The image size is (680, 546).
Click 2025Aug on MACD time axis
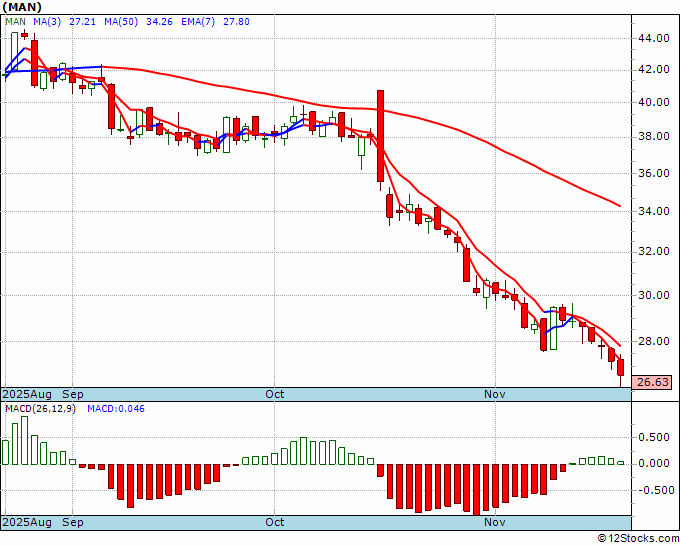pos(27,522)
